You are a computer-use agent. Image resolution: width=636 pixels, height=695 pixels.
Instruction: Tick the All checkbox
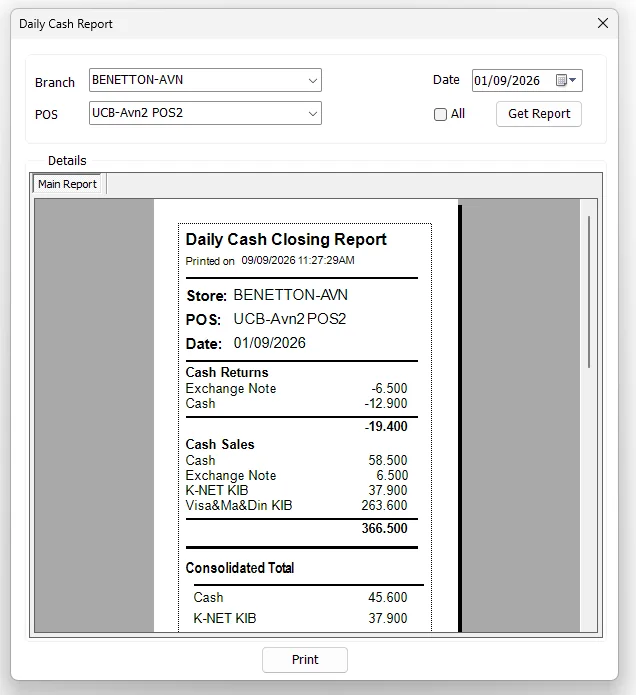(440, 114)
